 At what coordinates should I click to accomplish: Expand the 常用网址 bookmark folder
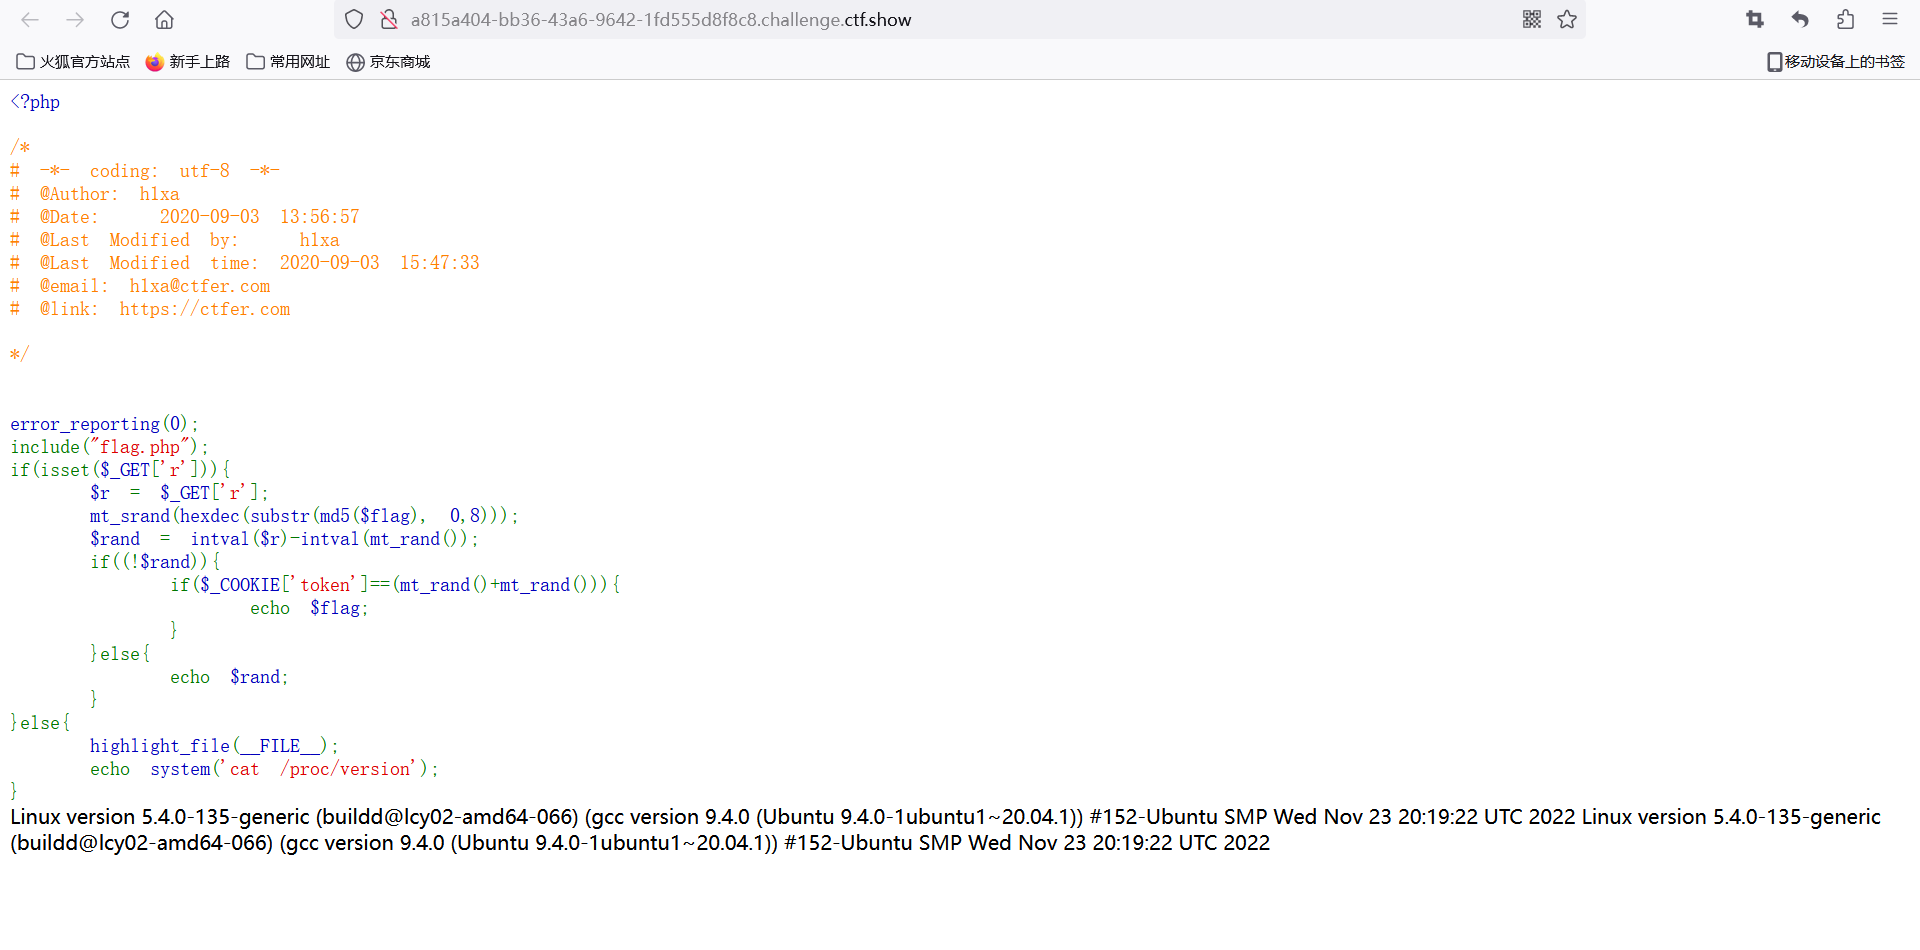click(288, 62)
